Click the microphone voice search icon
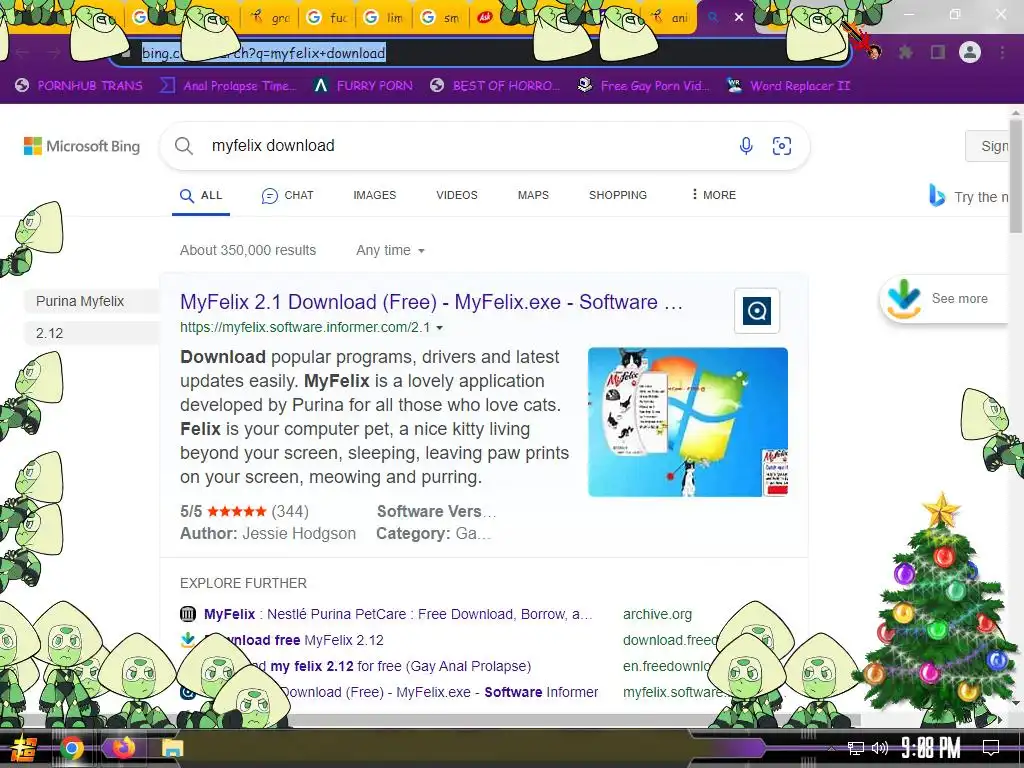This screenshot has height=768, width=1024. point(746,146)
